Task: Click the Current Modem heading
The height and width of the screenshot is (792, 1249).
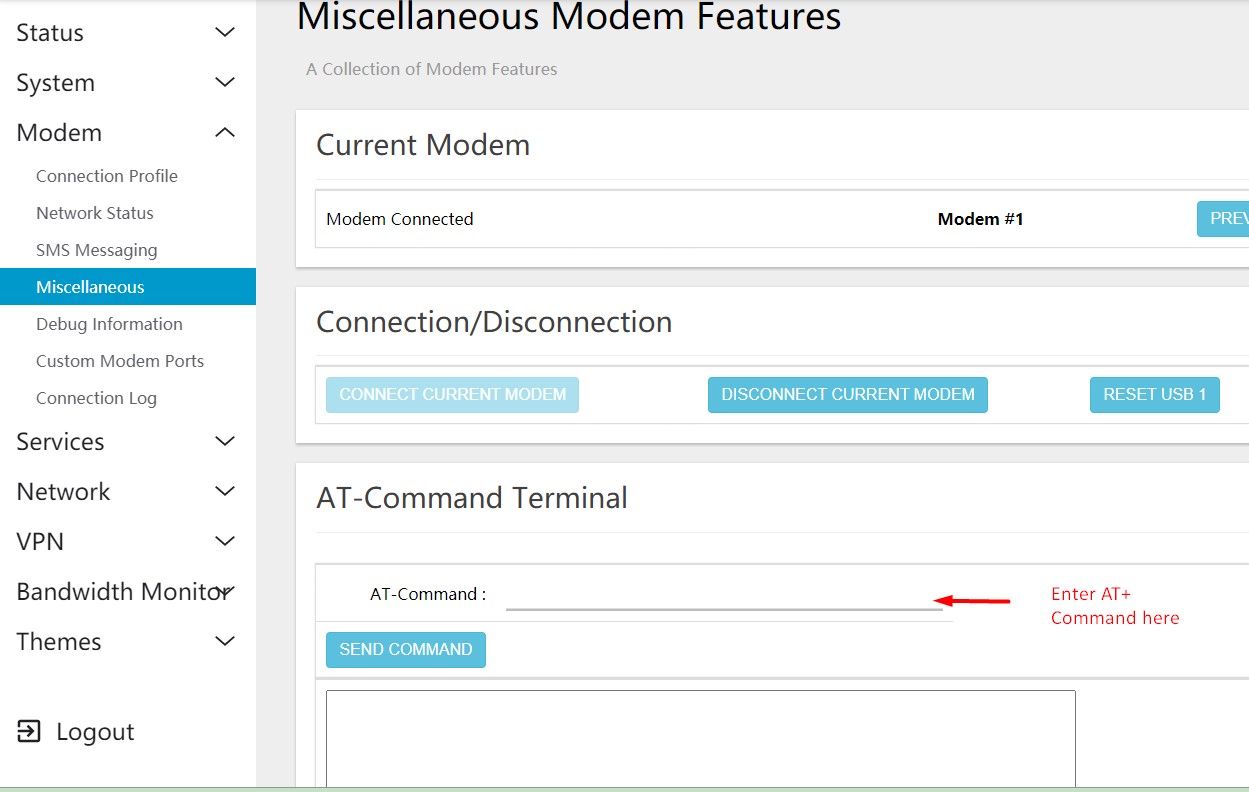Action: [423, 145]
